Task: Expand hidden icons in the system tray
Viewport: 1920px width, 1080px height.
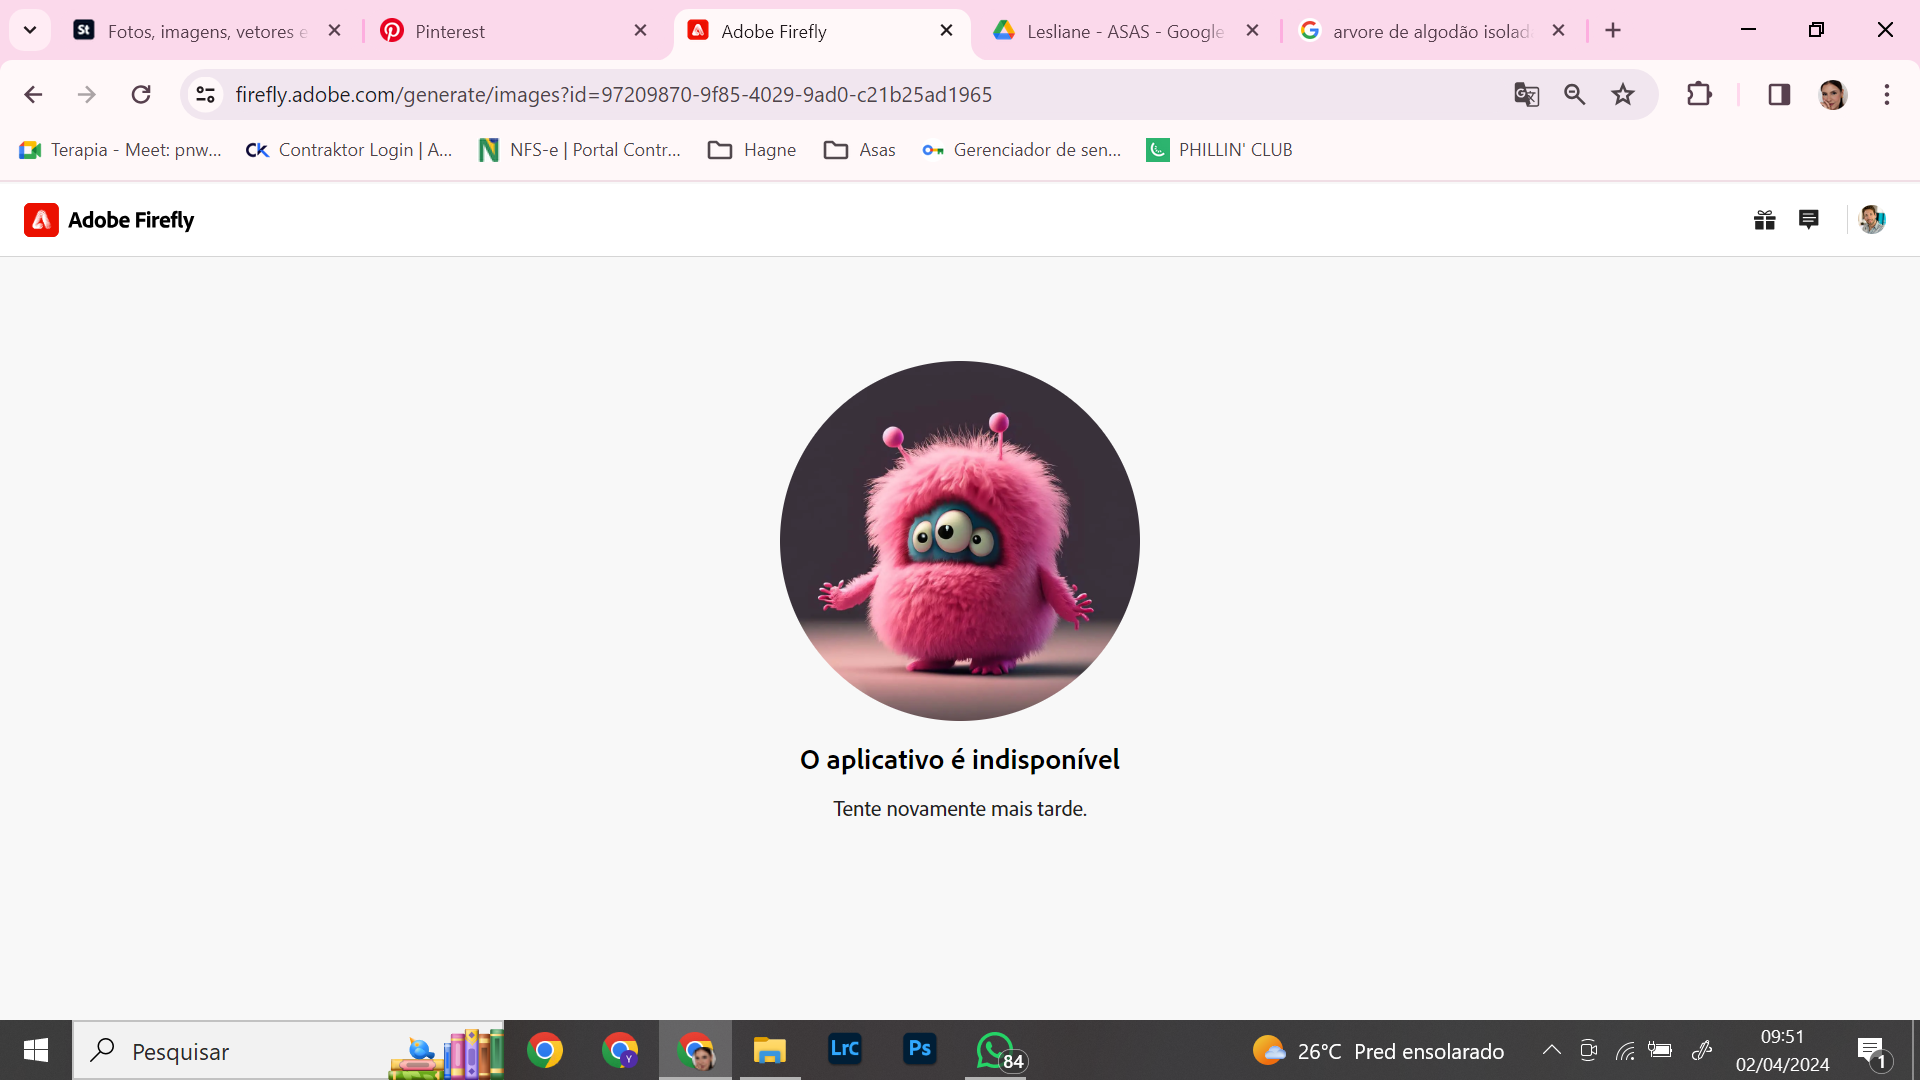Action: coord(1551,1050)
